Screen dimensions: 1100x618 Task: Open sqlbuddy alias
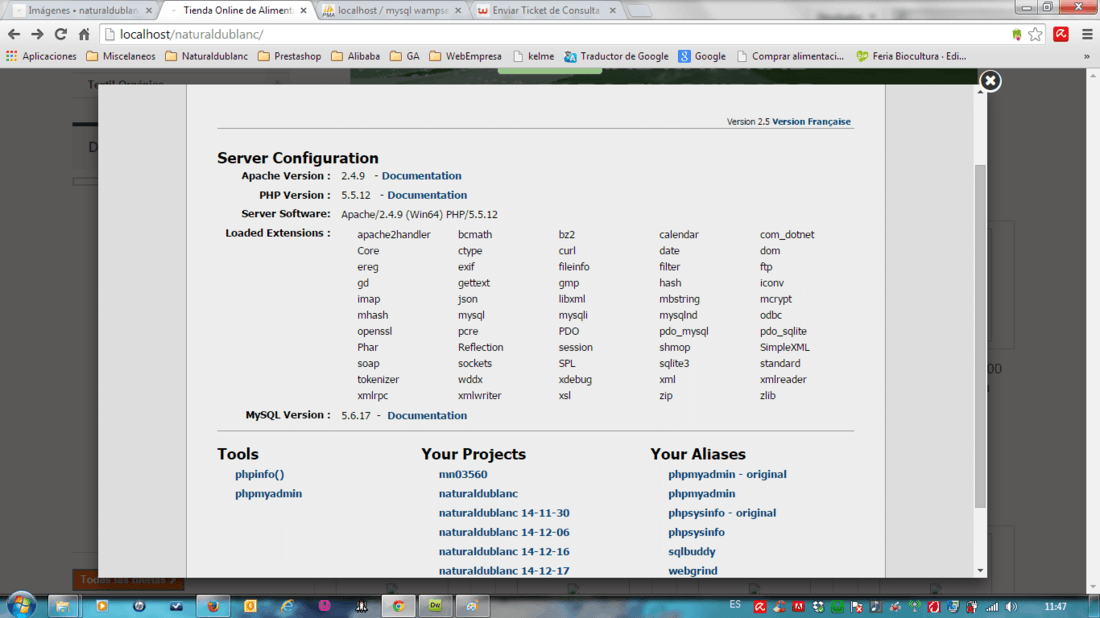[x=692, y=551]
